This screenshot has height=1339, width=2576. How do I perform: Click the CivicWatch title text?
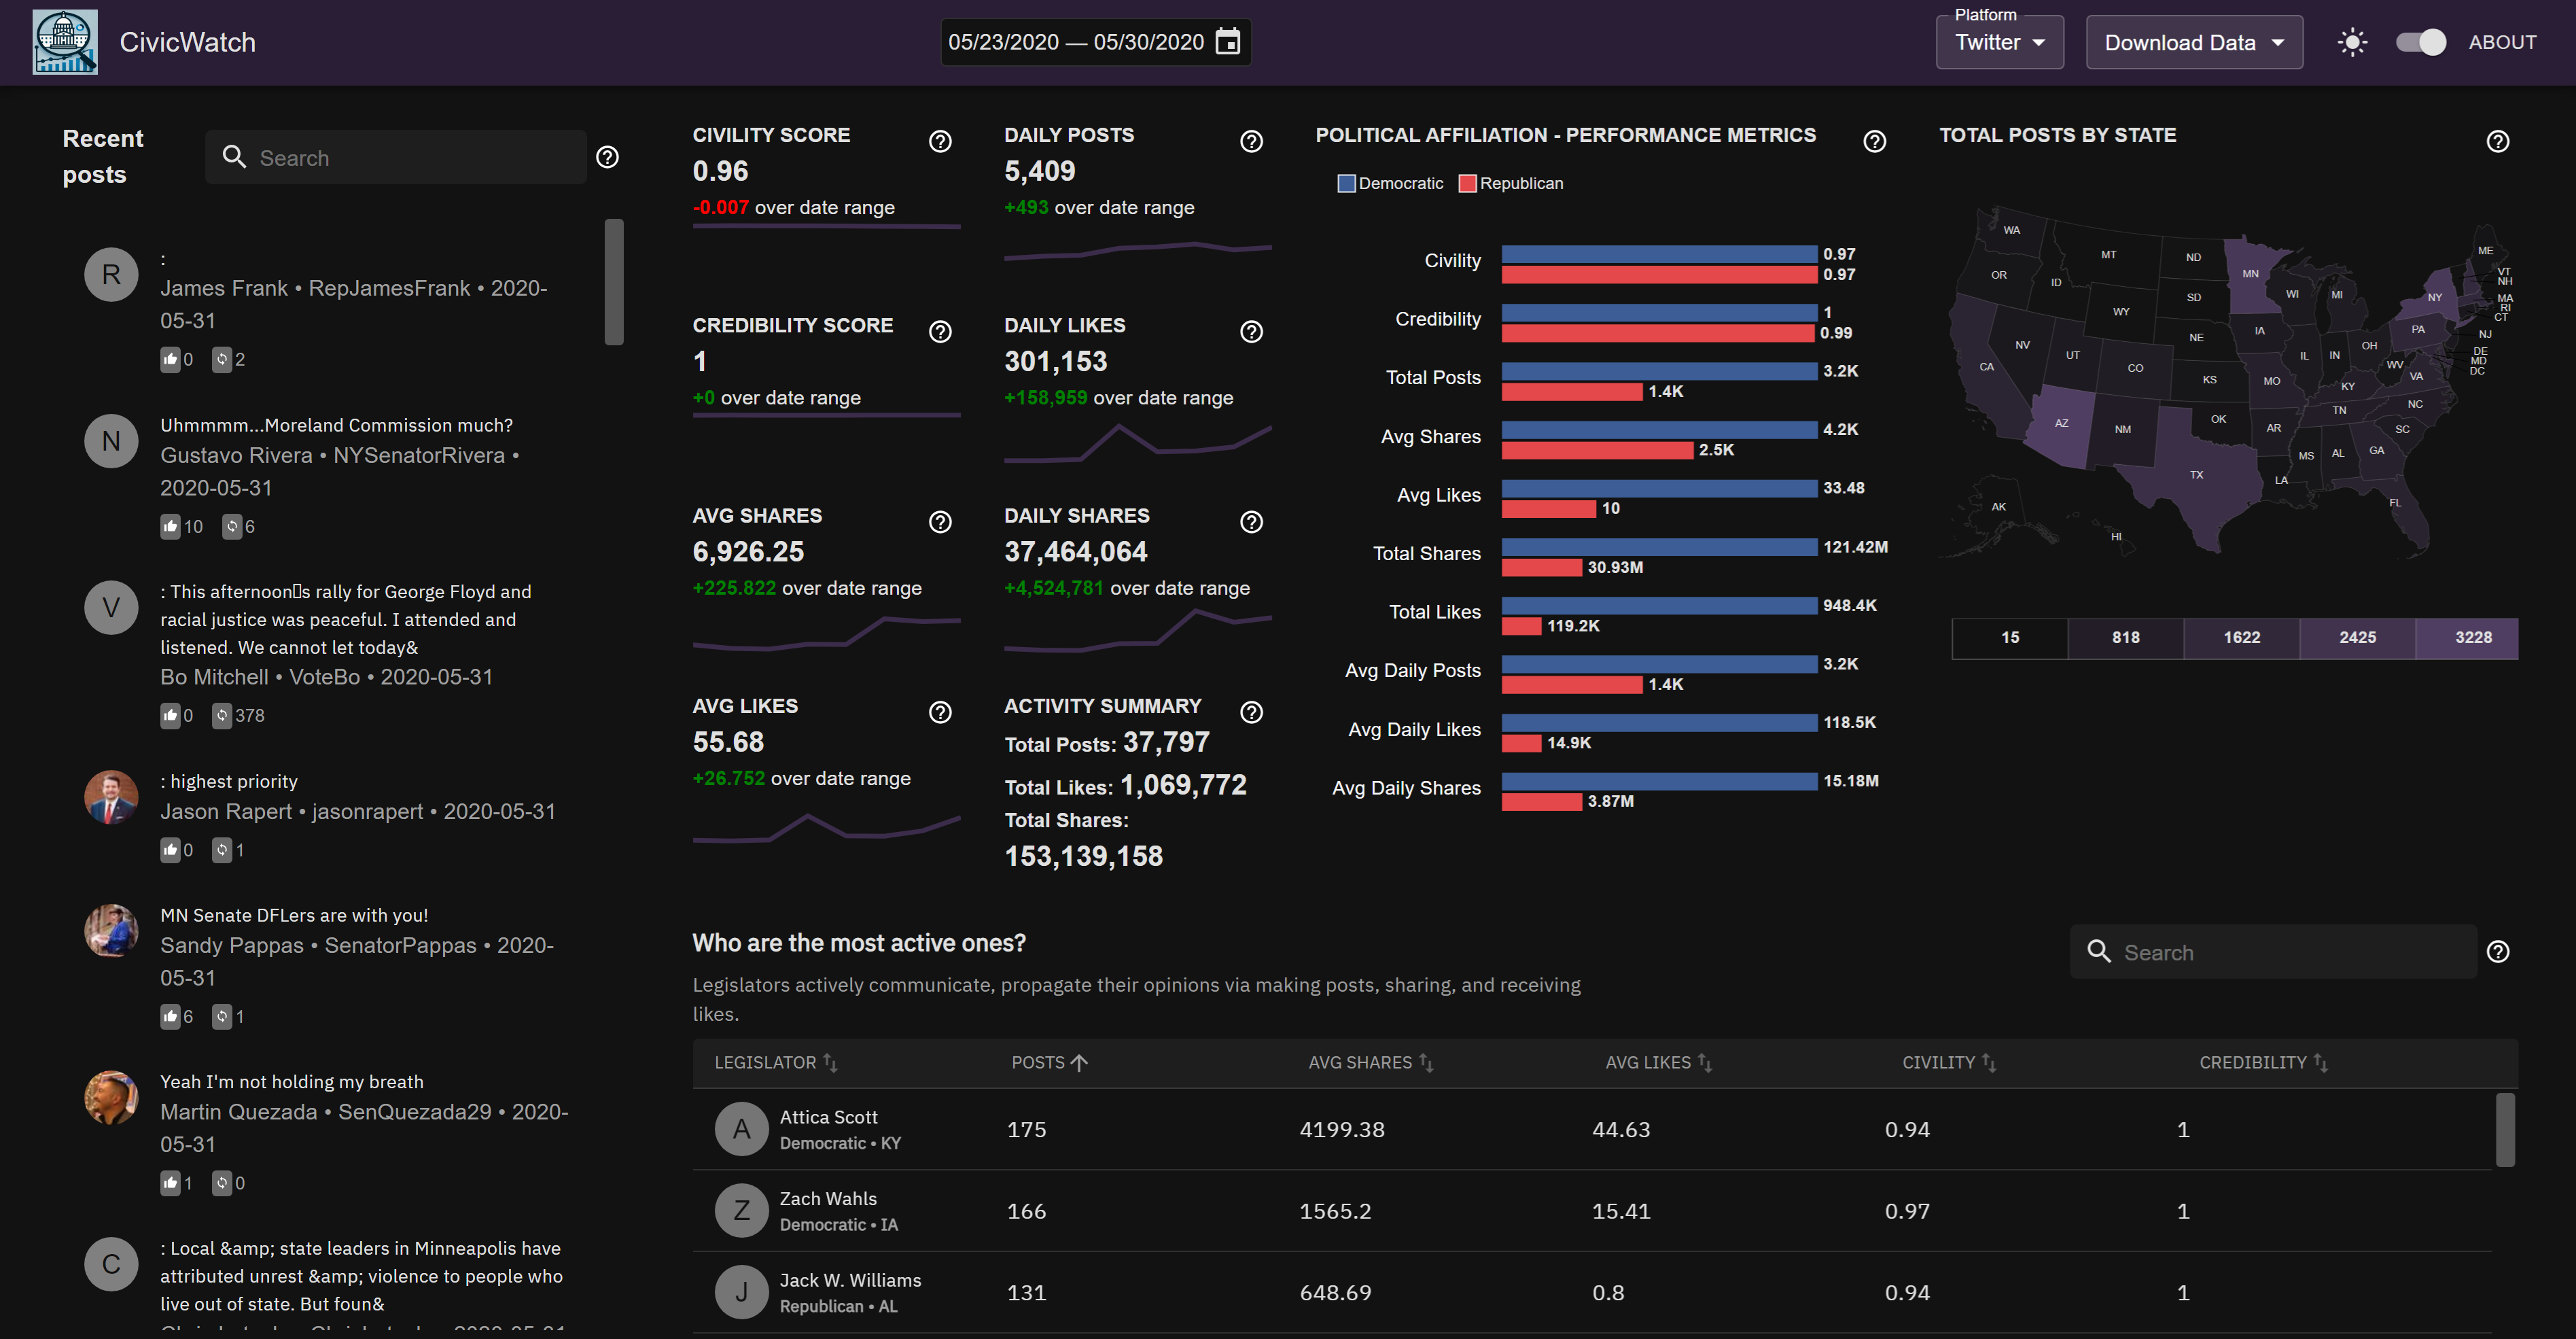click(188, 42)
